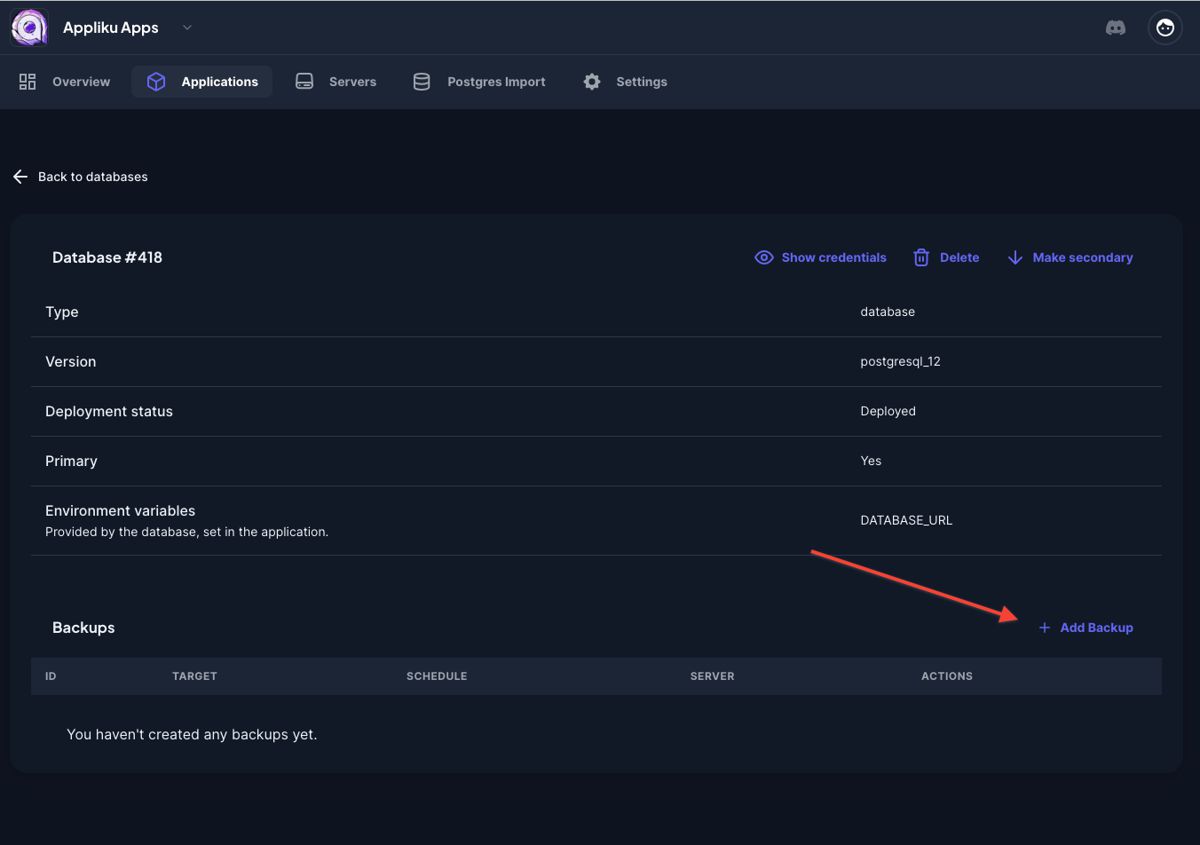The height and width of the screenshot is (845, 1200).
Task: Click the DATABASE_URL environment variable value
Action: tap(906, 521)
